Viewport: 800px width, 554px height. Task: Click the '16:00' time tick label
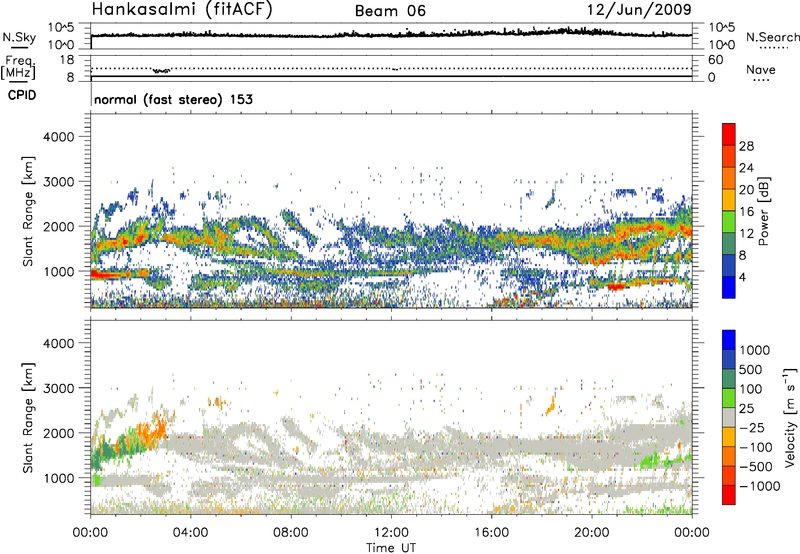491,533
